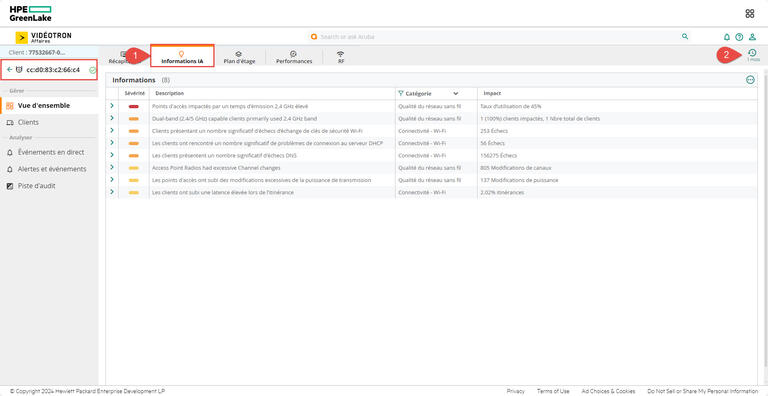The width and height of the screenshot is (768, 396).
Task: Expand the excessive Channel changes row
Action: [x=112, y=167]
